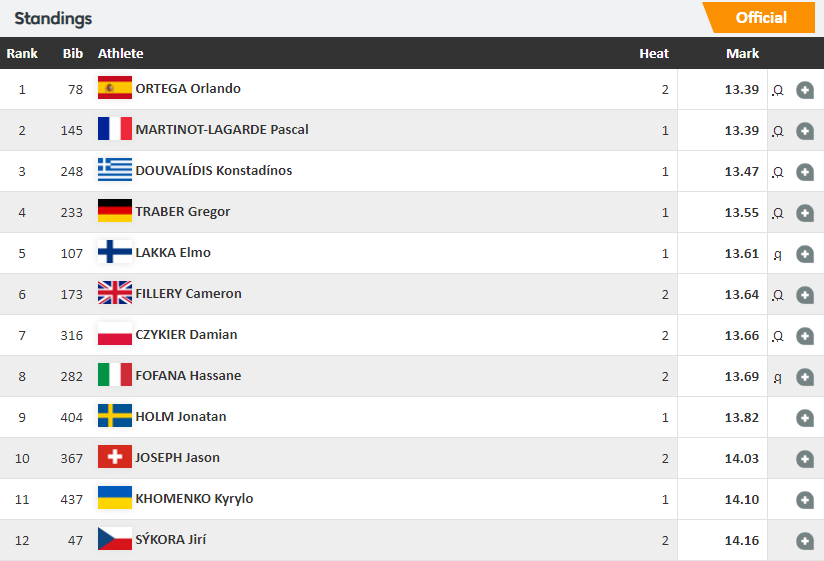Click the plus icon beside TRABER Gregor's mark
This screenshot has width=824, height=561.
click(805, 213)
